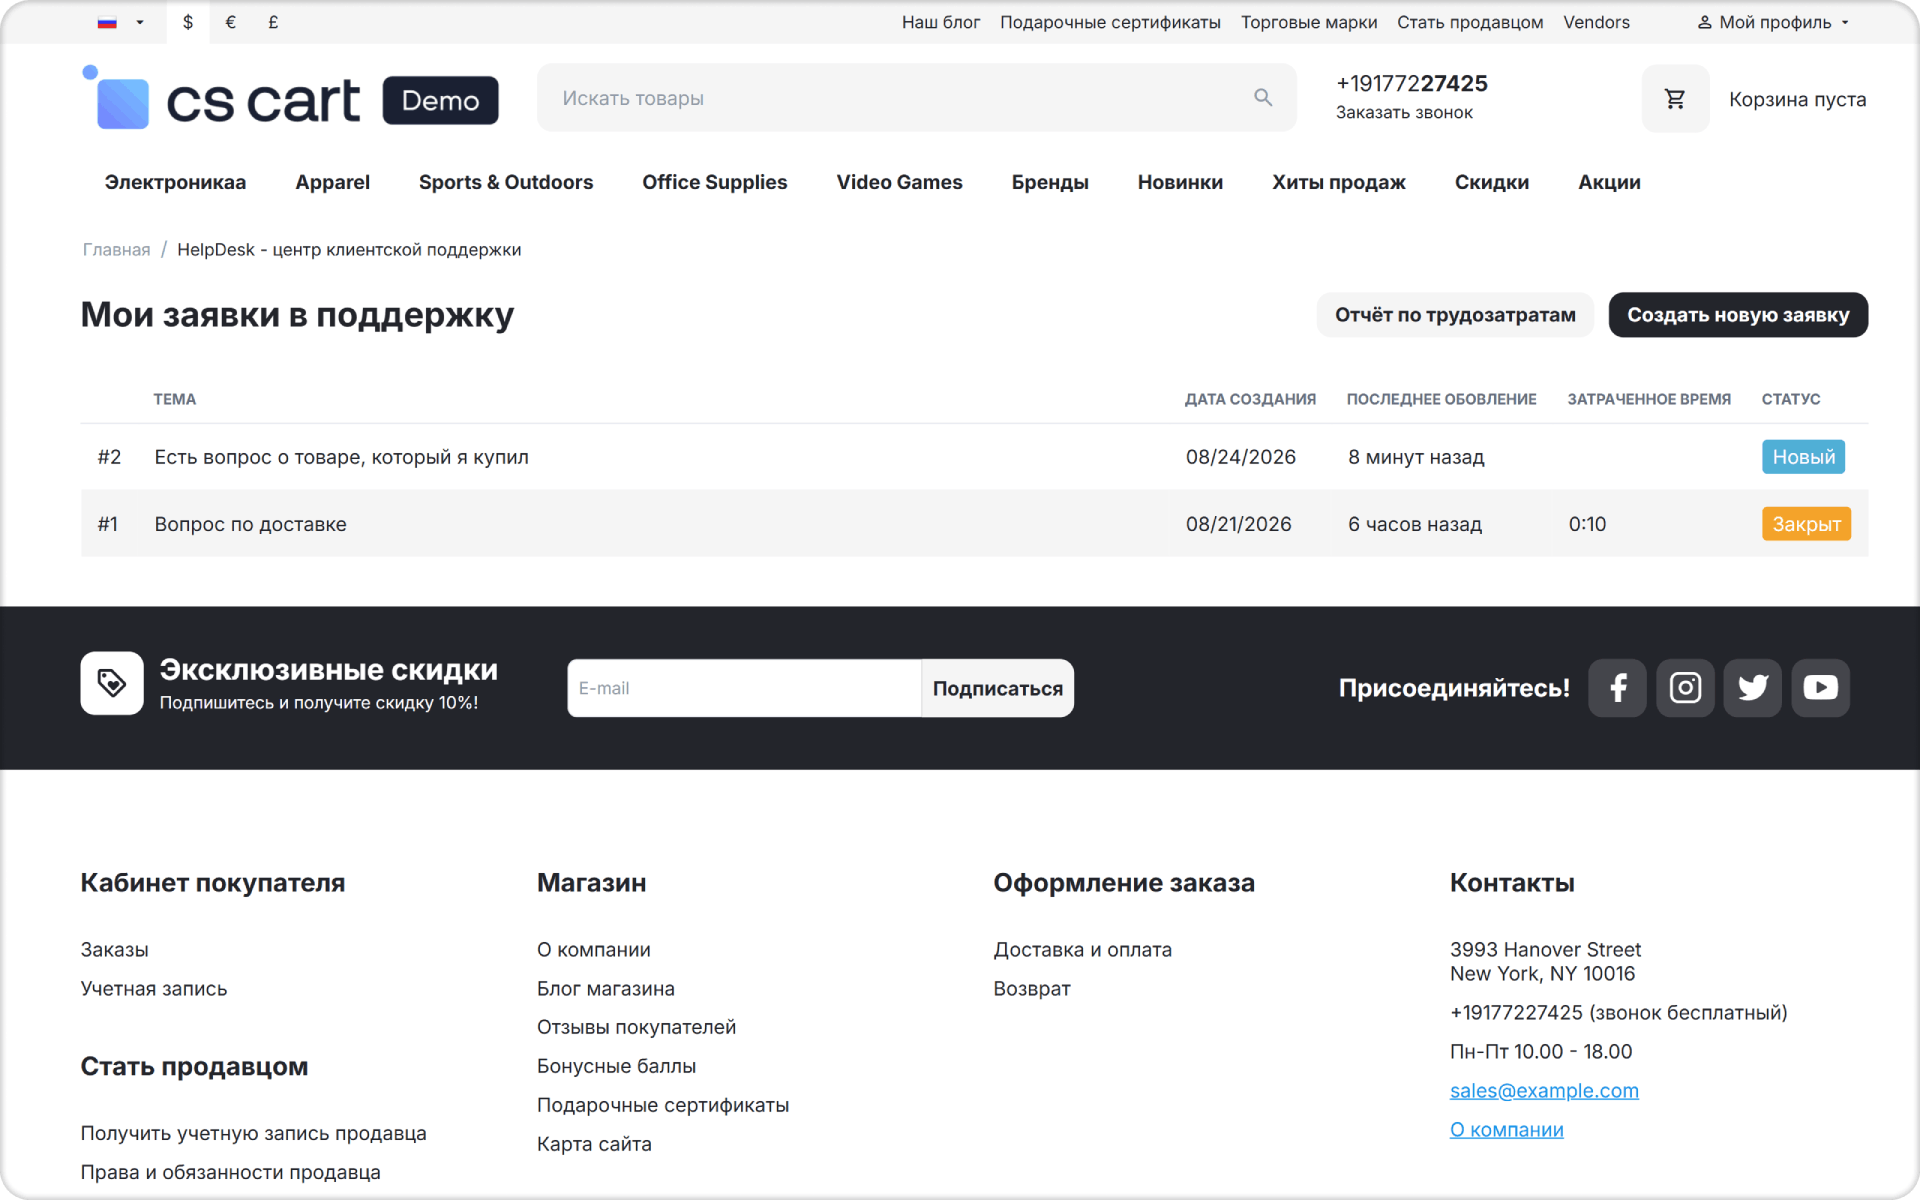The width and height of the screenshot is (1920, 1200).
Task: Switch currency to euro
Action: coord(231,22)
